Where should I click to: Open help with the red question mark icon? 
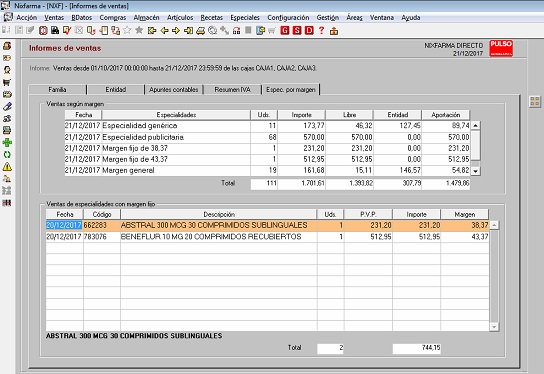[322, 31]
